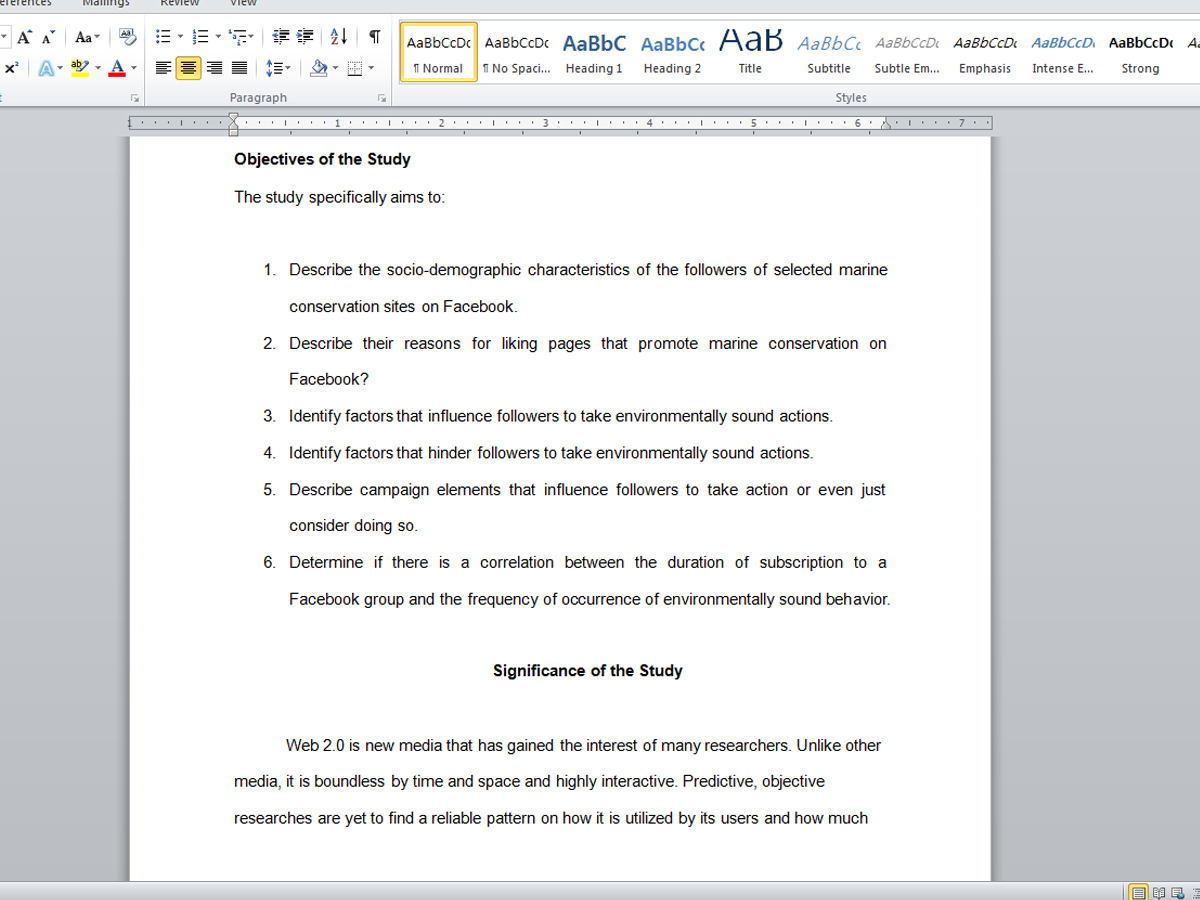Switch to Full Screen Reading view

(1158, 891)
